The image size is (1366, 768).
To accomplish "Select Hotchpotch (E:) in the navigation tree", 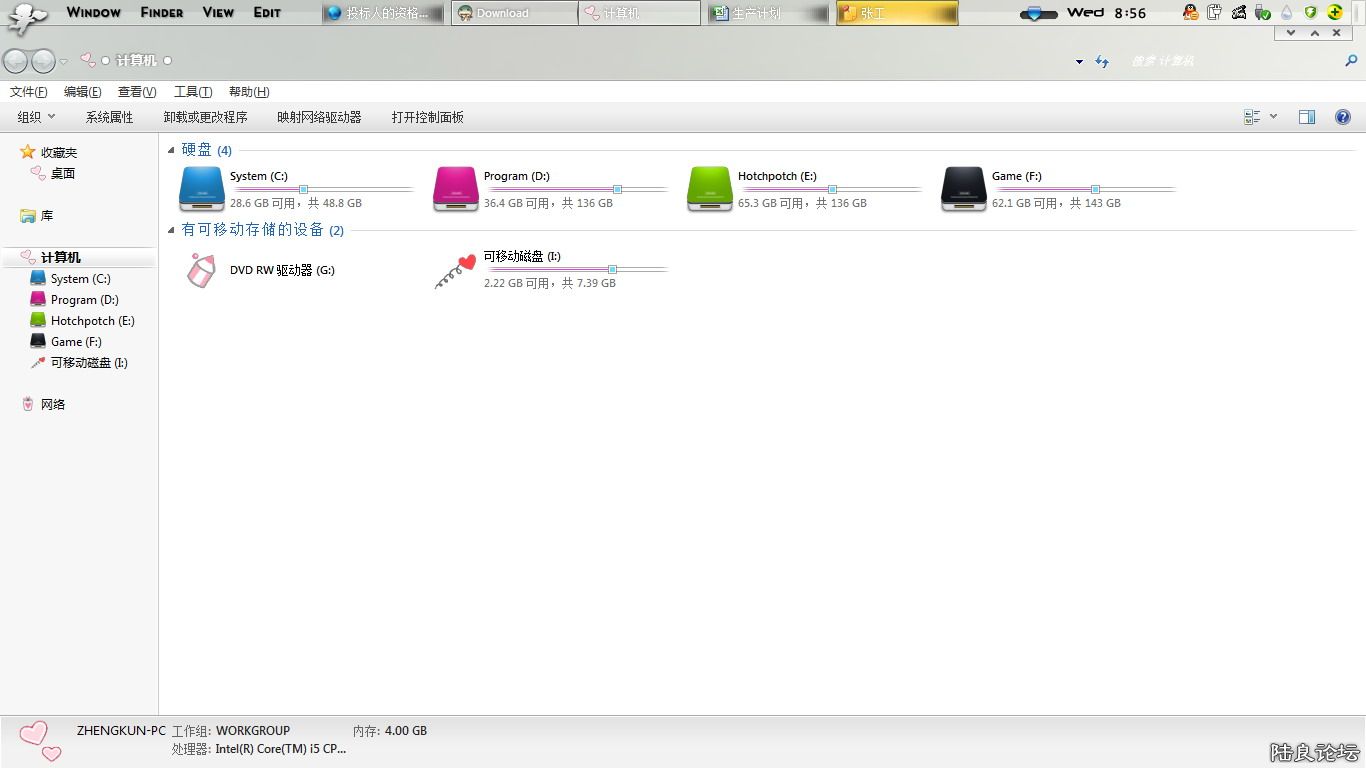I will pyautogui.click(x=92, y=321).
